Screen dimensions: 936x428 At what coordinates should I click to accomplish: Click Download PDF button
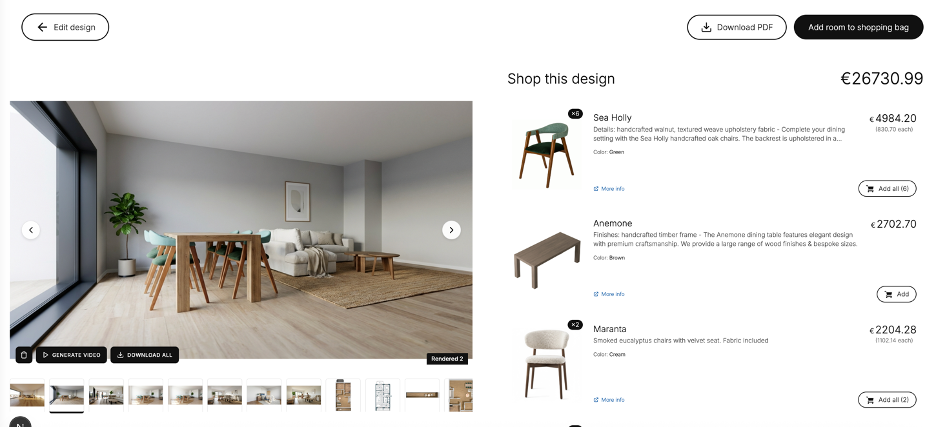click(x=737, y=27)
